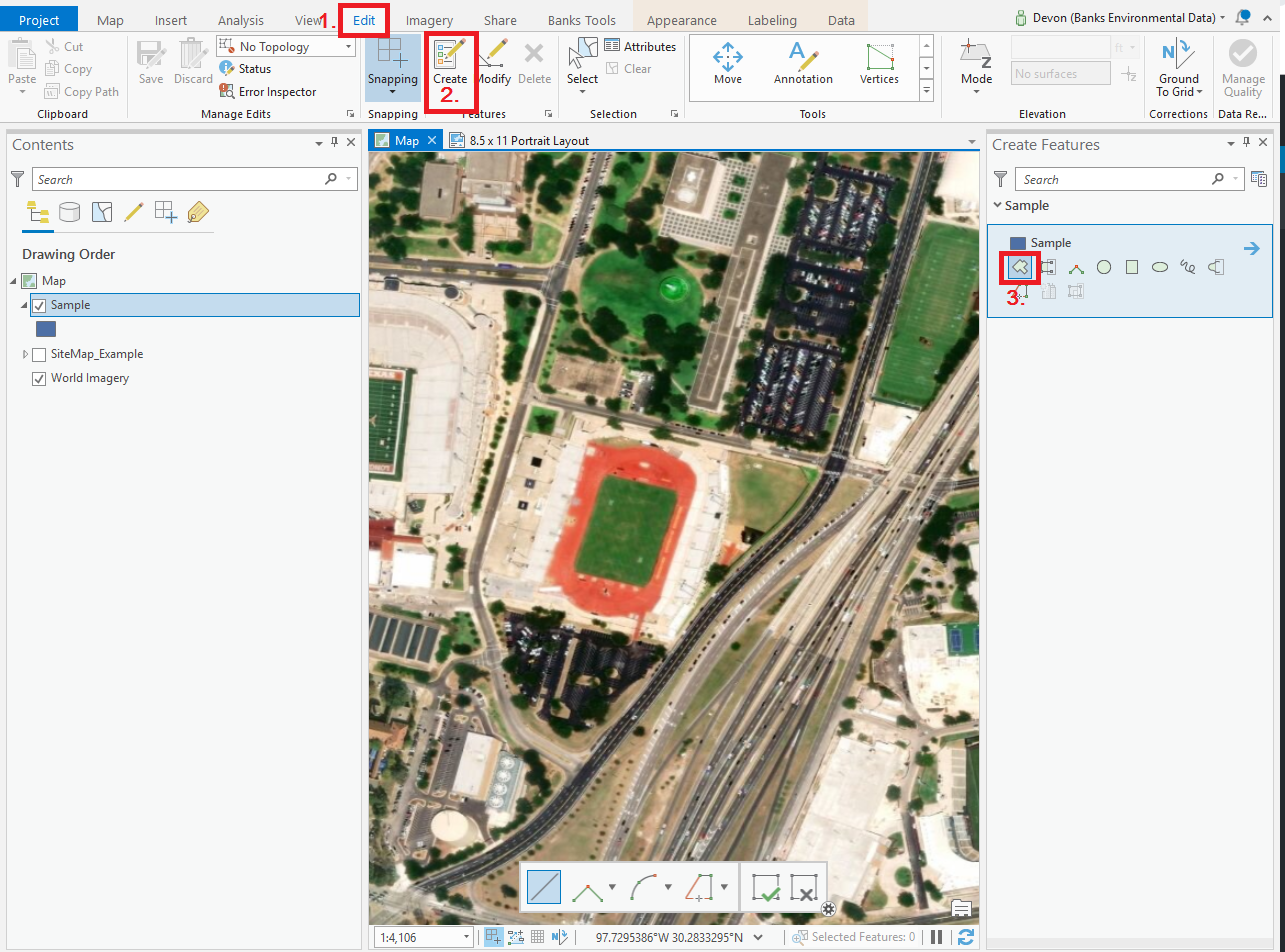Click the Clear Sketch X icon
Image resolution: width=1285 pixels, height=952 pixels.
[805, 887]
